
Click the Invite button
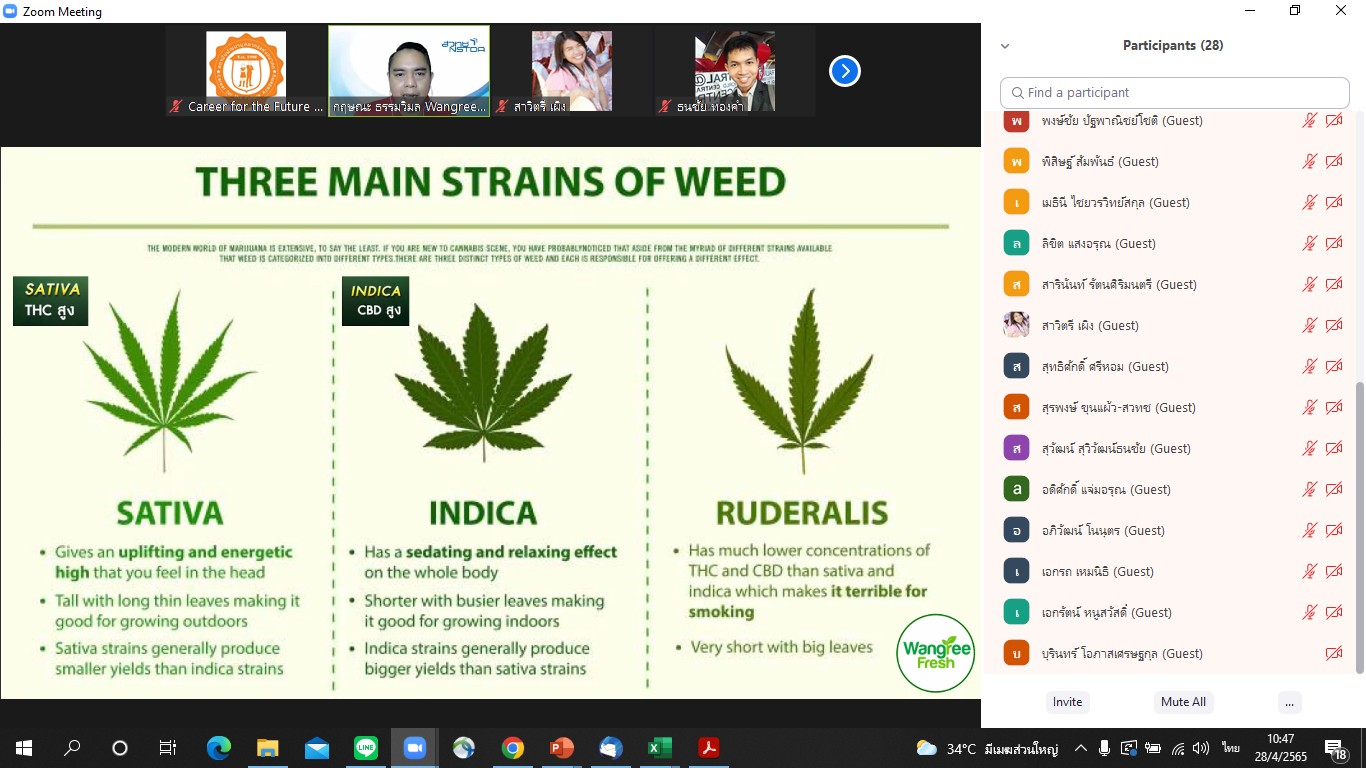coord(1067,702)
